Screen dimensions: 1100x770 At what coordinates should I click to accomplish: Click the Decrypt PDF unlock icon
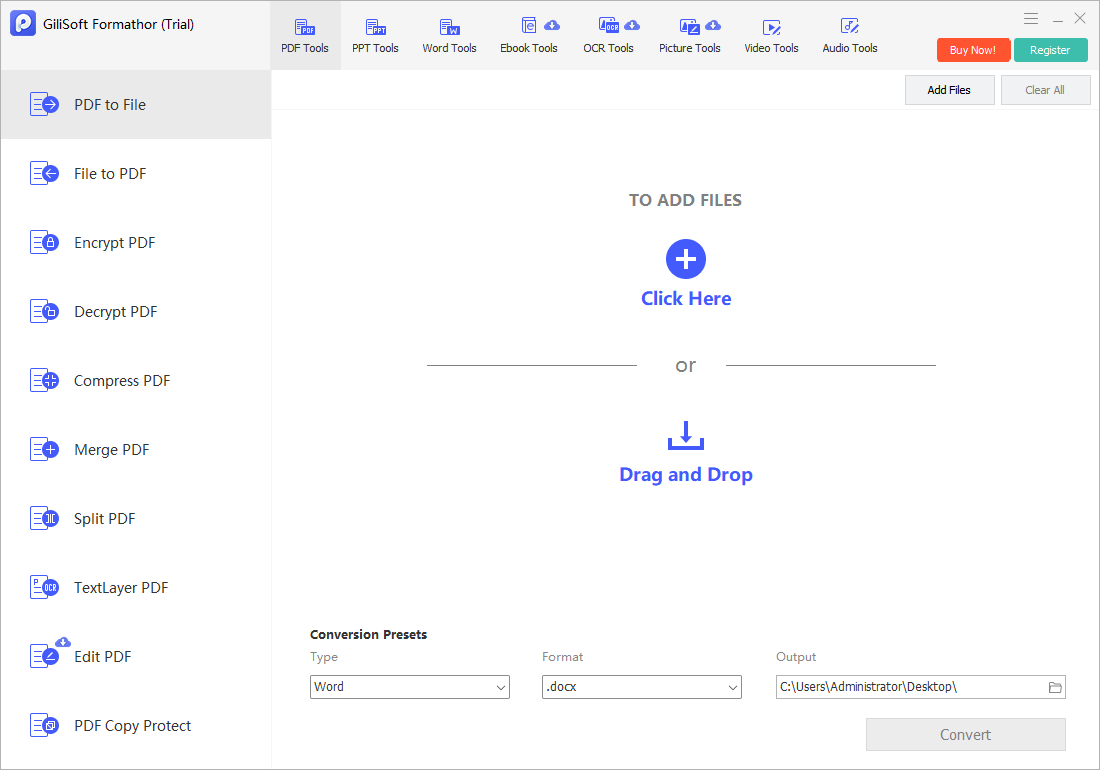44,311
